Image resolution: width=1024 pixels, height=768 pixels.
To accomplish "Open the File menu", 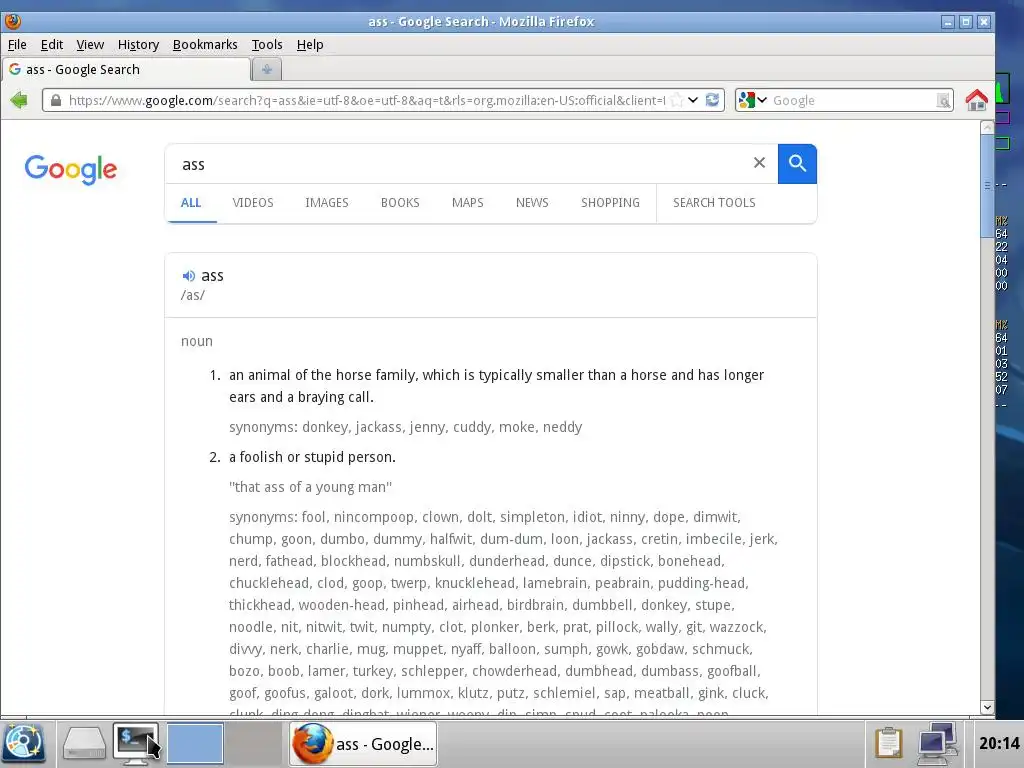I will tap(17, 44).
